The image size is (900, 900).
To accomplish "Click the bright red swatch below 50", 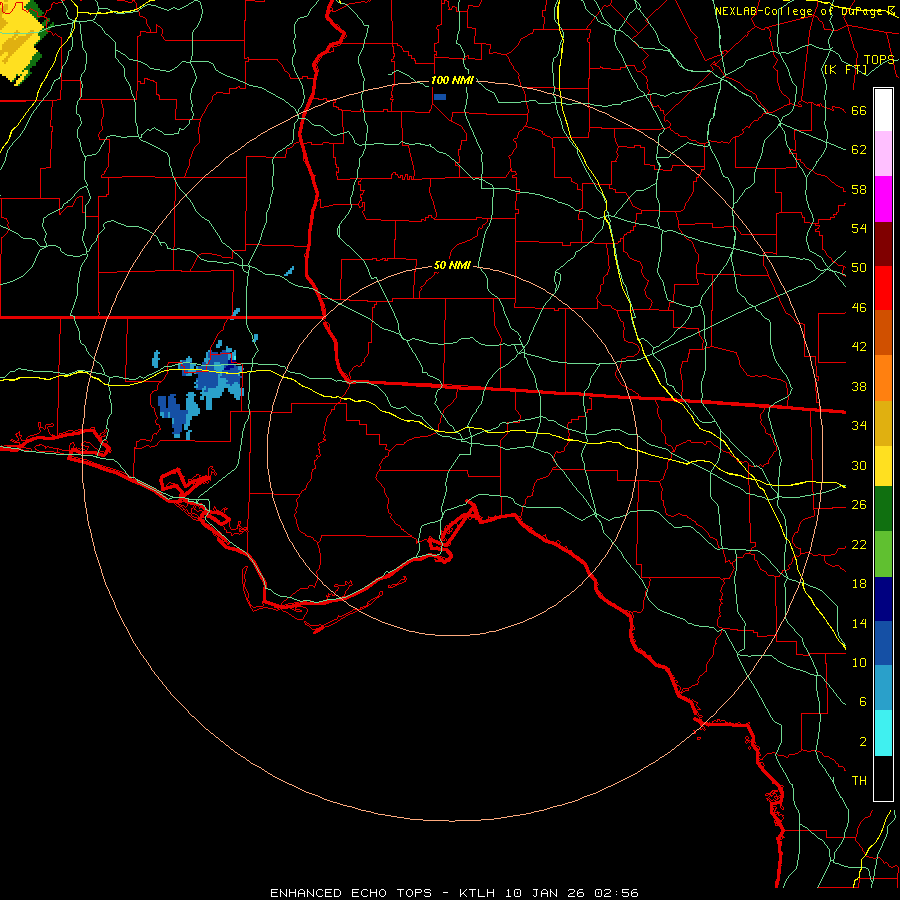I will (x=883, y=288).
